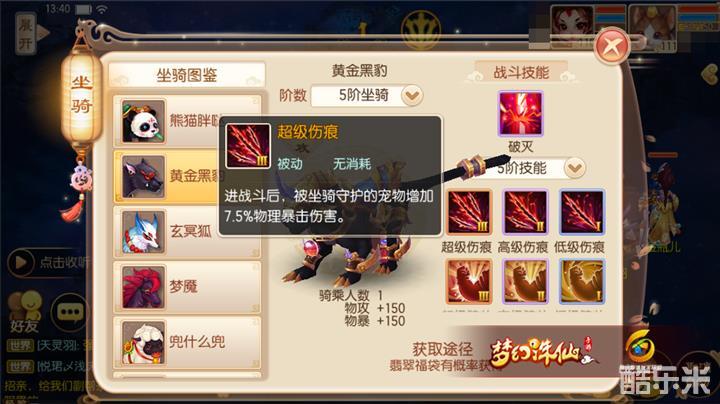This screenshot has height=404, width=720.
Task: Select the red level III claw skill icon
Action: 468,281
